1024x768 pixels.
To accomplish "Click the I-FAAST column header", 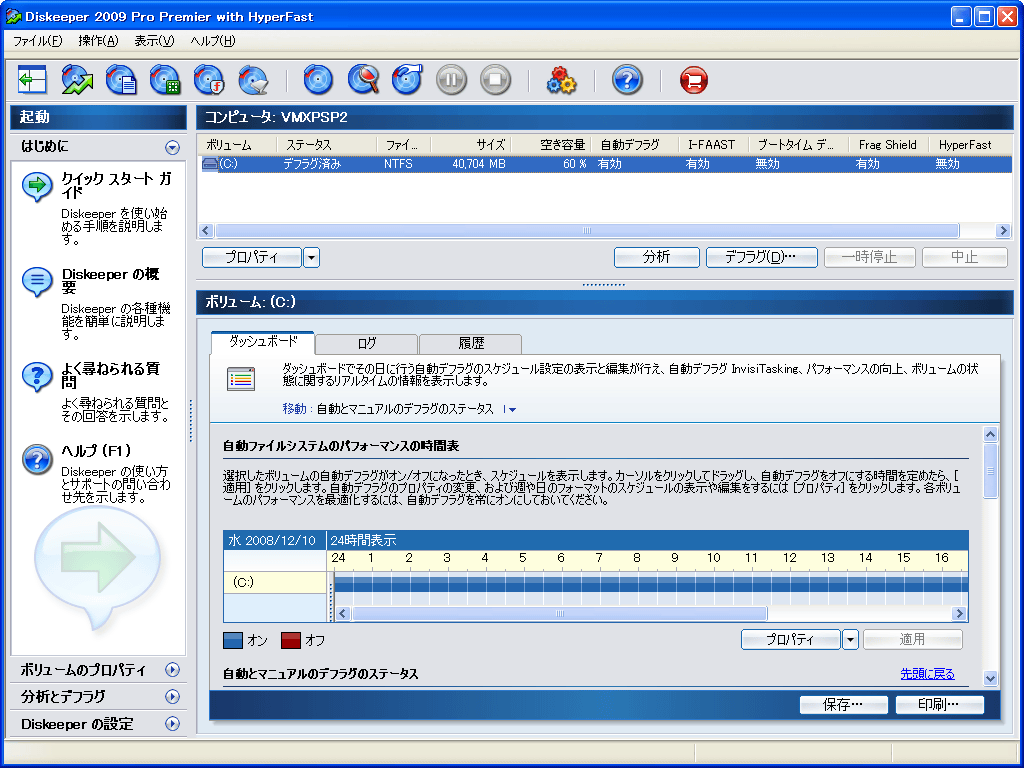I will tap(714, 145).
